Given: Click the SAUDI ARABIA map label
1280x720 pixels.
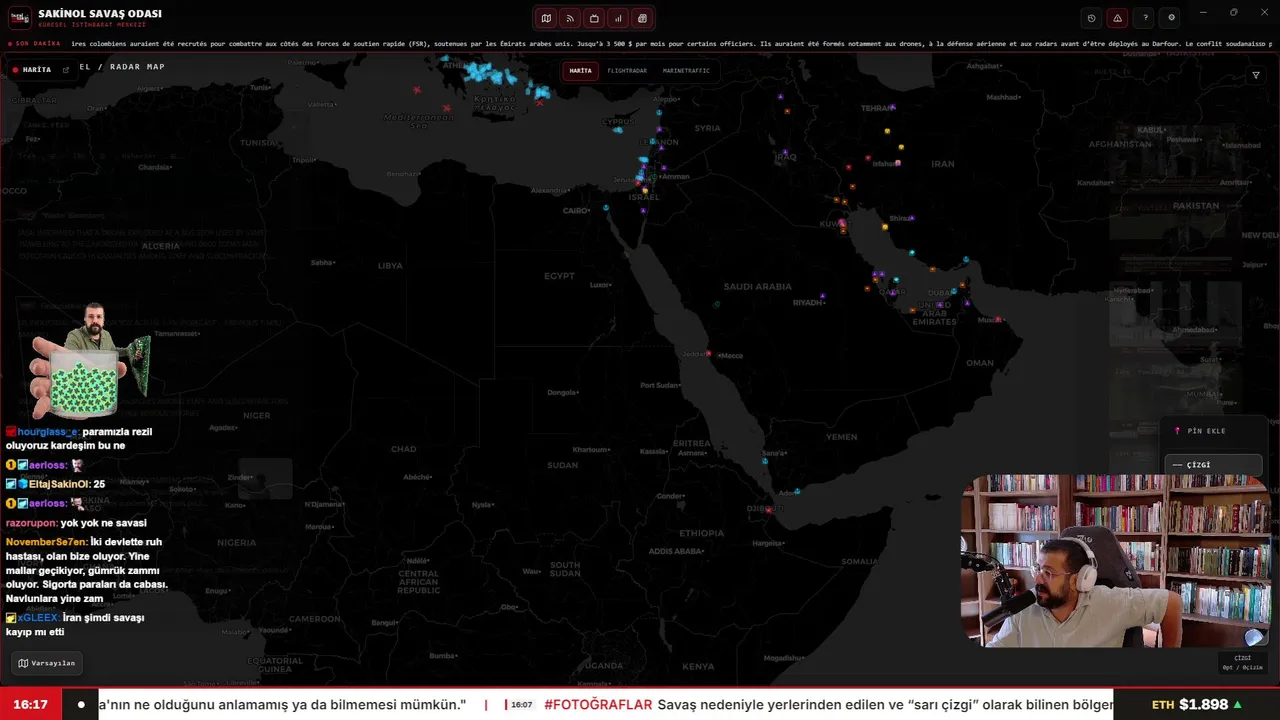Looking at the screenshot, I should (758, 287).
